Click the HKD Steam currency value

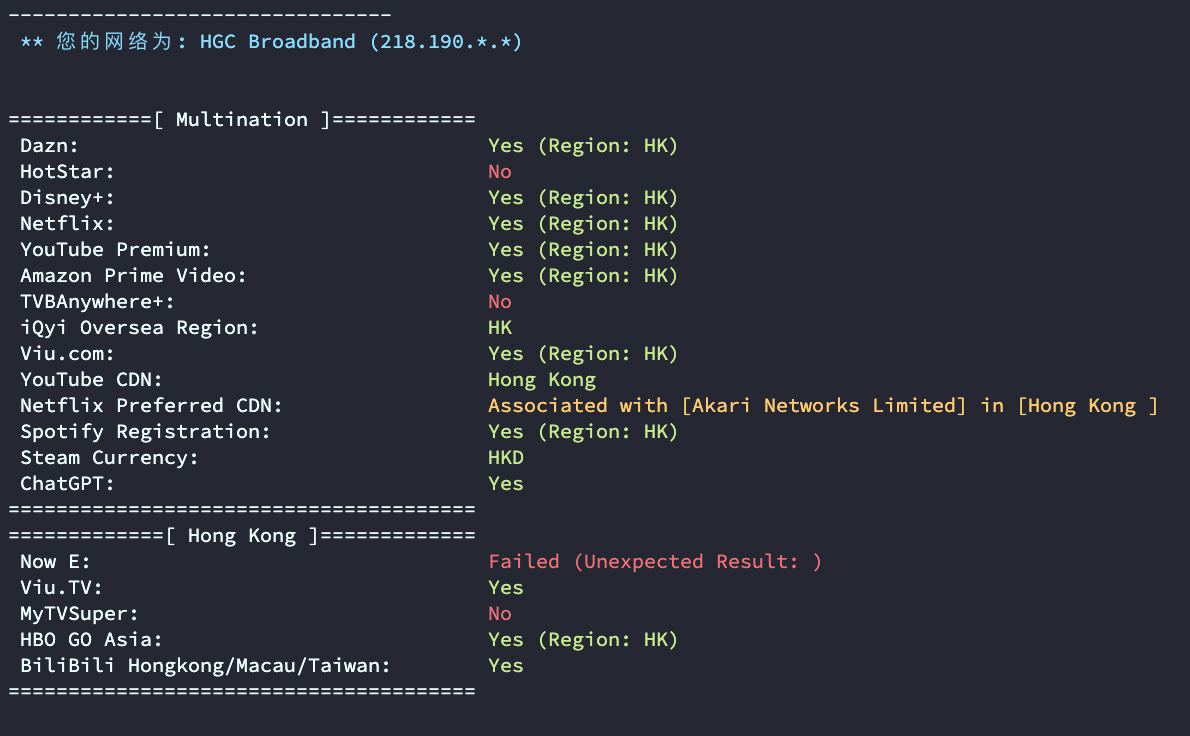[505, 457]
